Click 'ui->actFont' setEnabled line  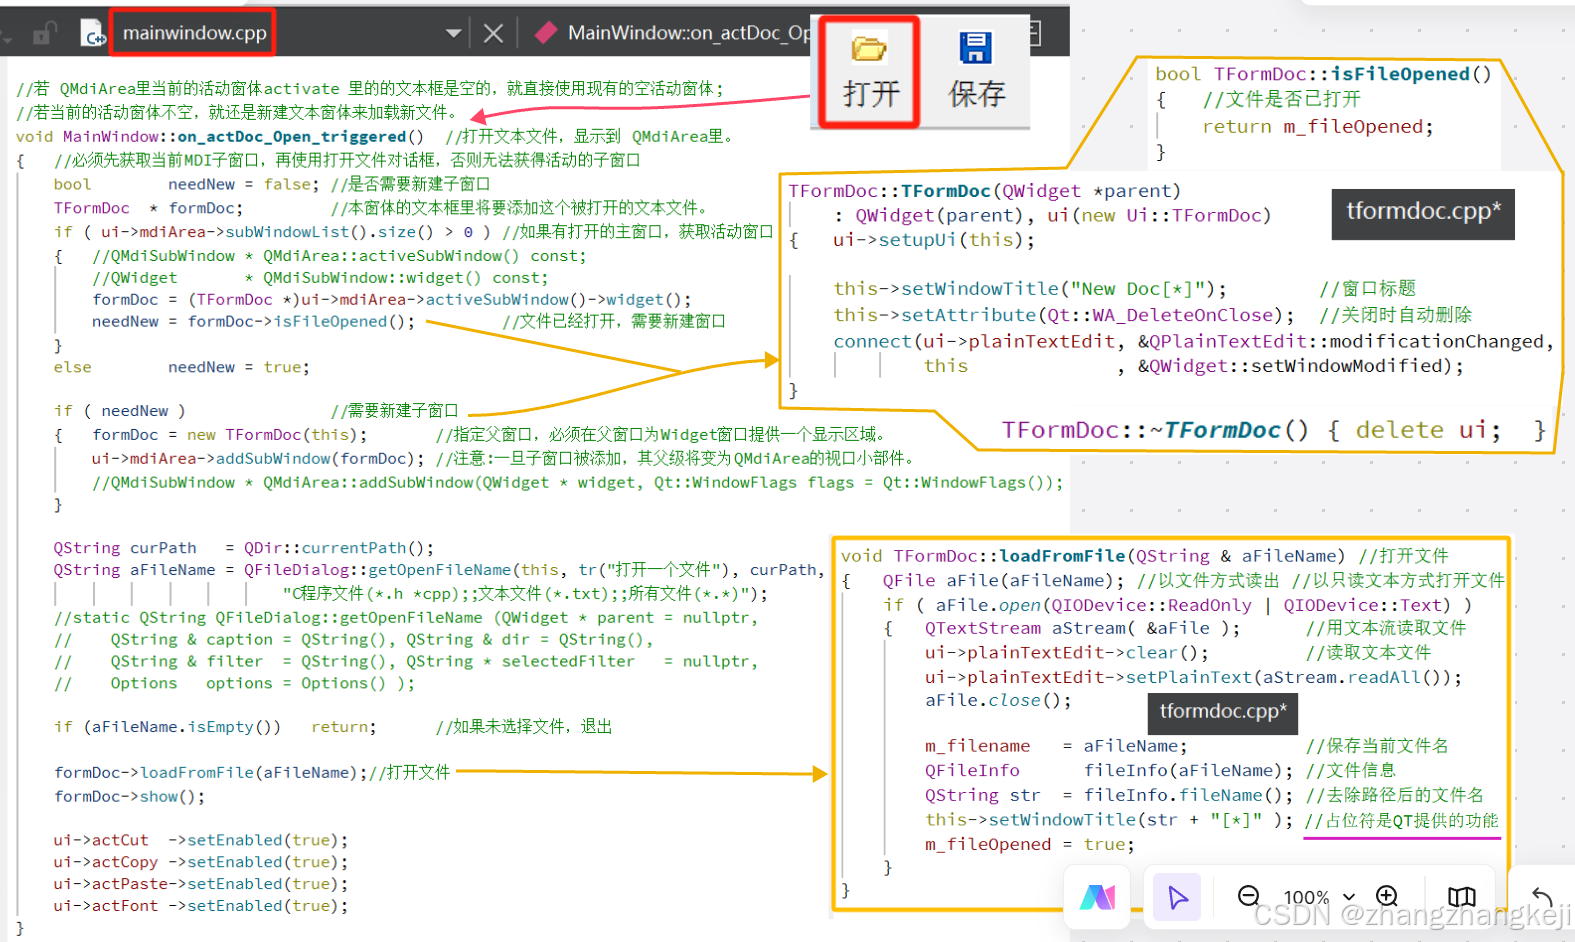click(x=201, y=906)
